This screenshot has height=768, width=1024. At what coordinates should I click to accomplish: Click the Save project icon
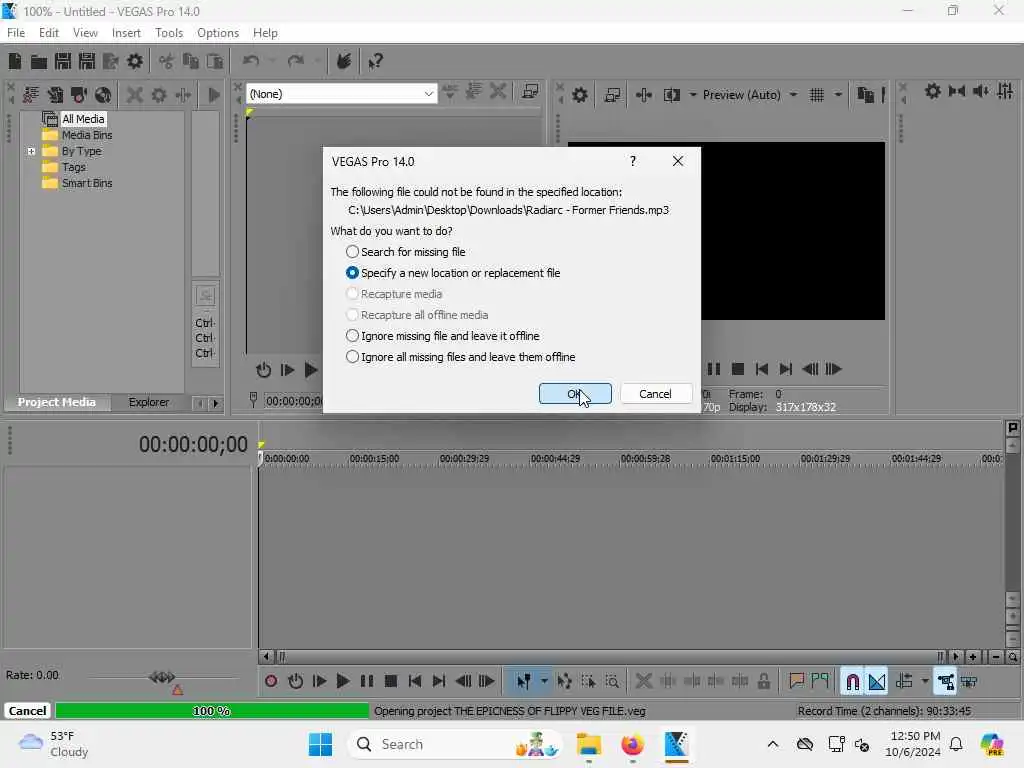[x=63, y=61]
